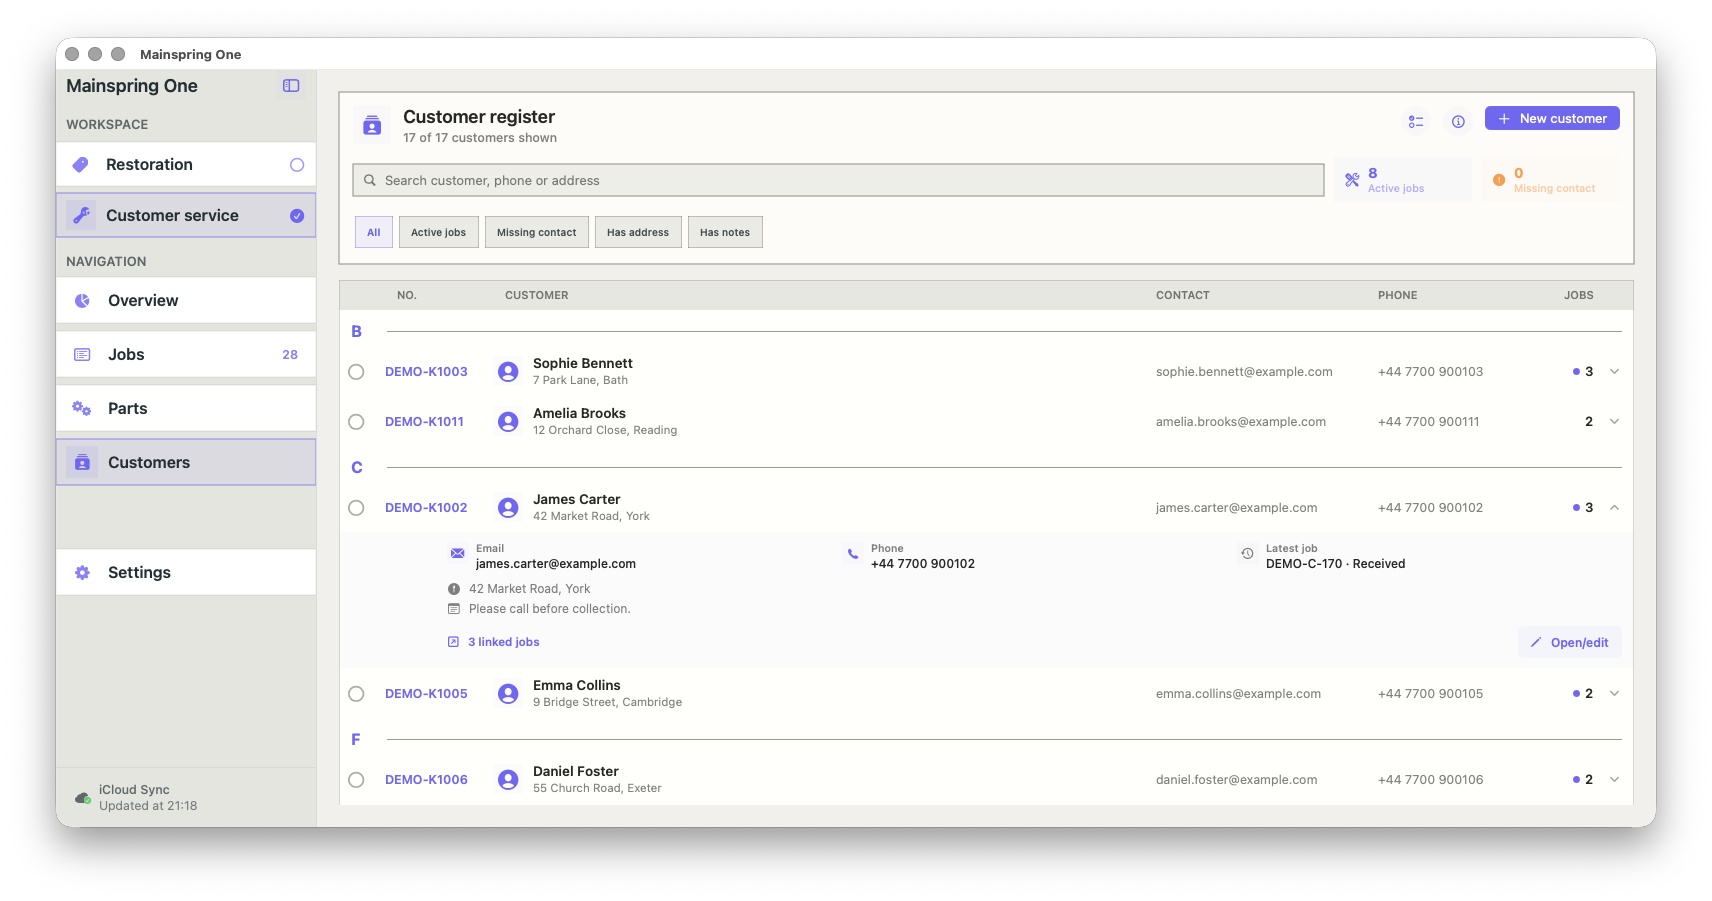
Task: Click the Missing contact warning icon
Action: (1498, 180)
